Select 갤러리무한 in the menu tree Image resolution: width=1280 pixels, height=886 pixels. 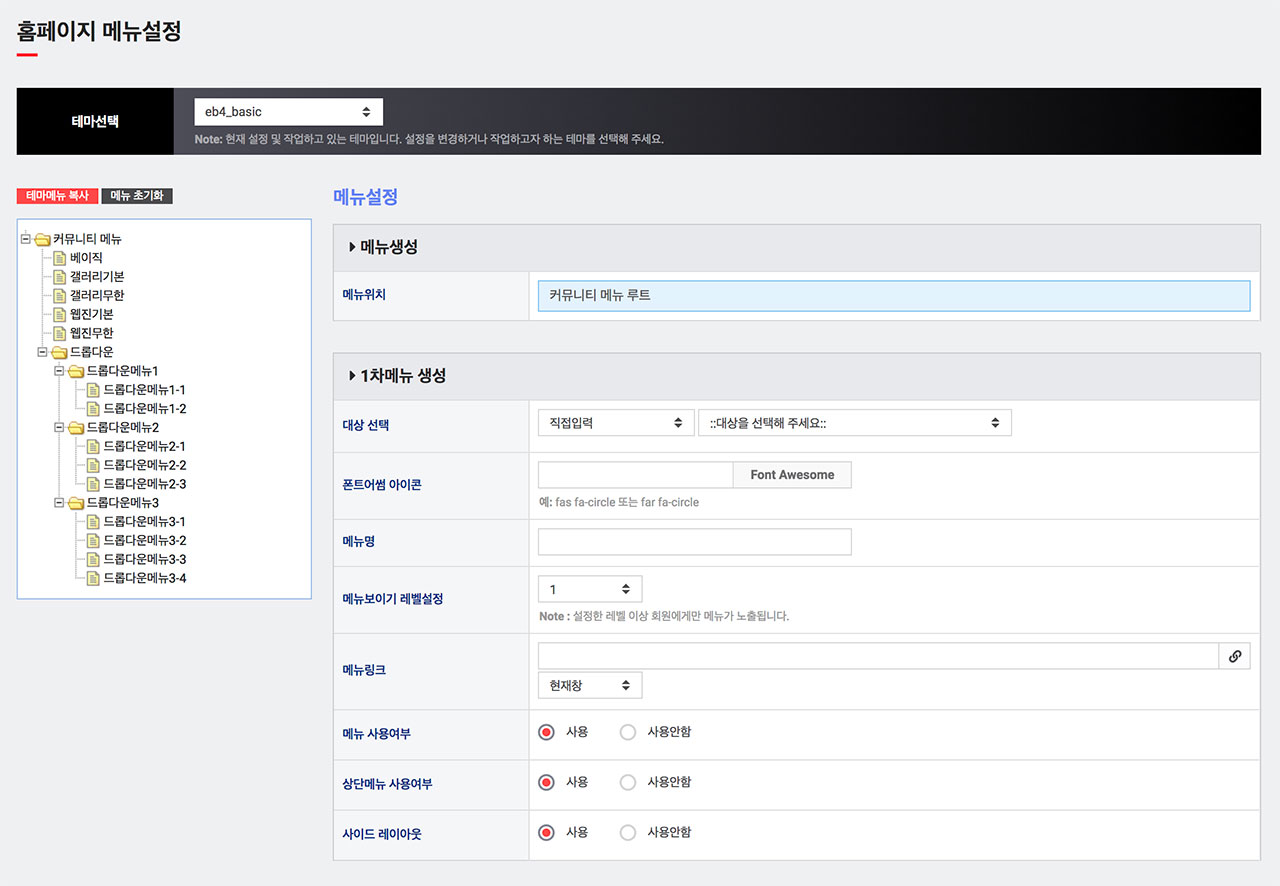point(97,296)
